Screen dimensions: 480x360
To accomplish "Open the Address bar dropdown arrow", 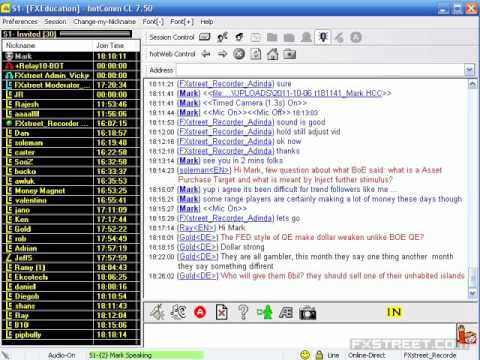I will pyautogui.click(x=469, y=70).
